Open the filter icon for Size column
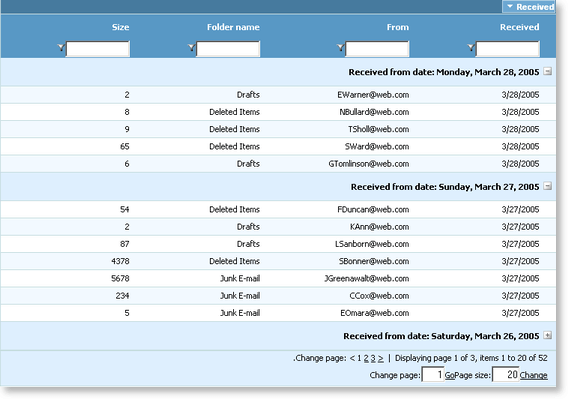 pyautogui.click(x=61, y=47)
